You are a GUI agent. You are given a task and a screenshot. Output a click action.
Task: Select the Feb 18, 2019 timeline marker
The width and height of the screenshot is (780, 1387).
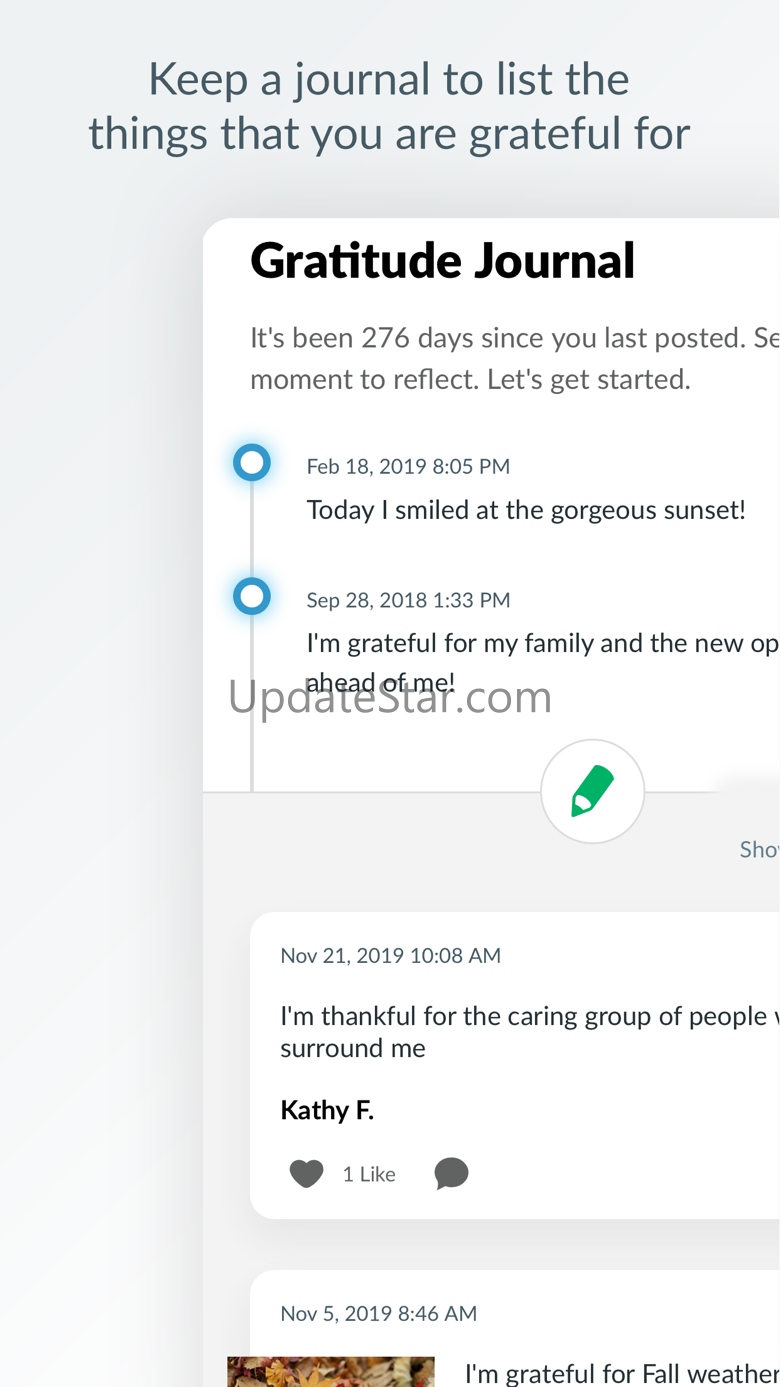pos(252,463)
